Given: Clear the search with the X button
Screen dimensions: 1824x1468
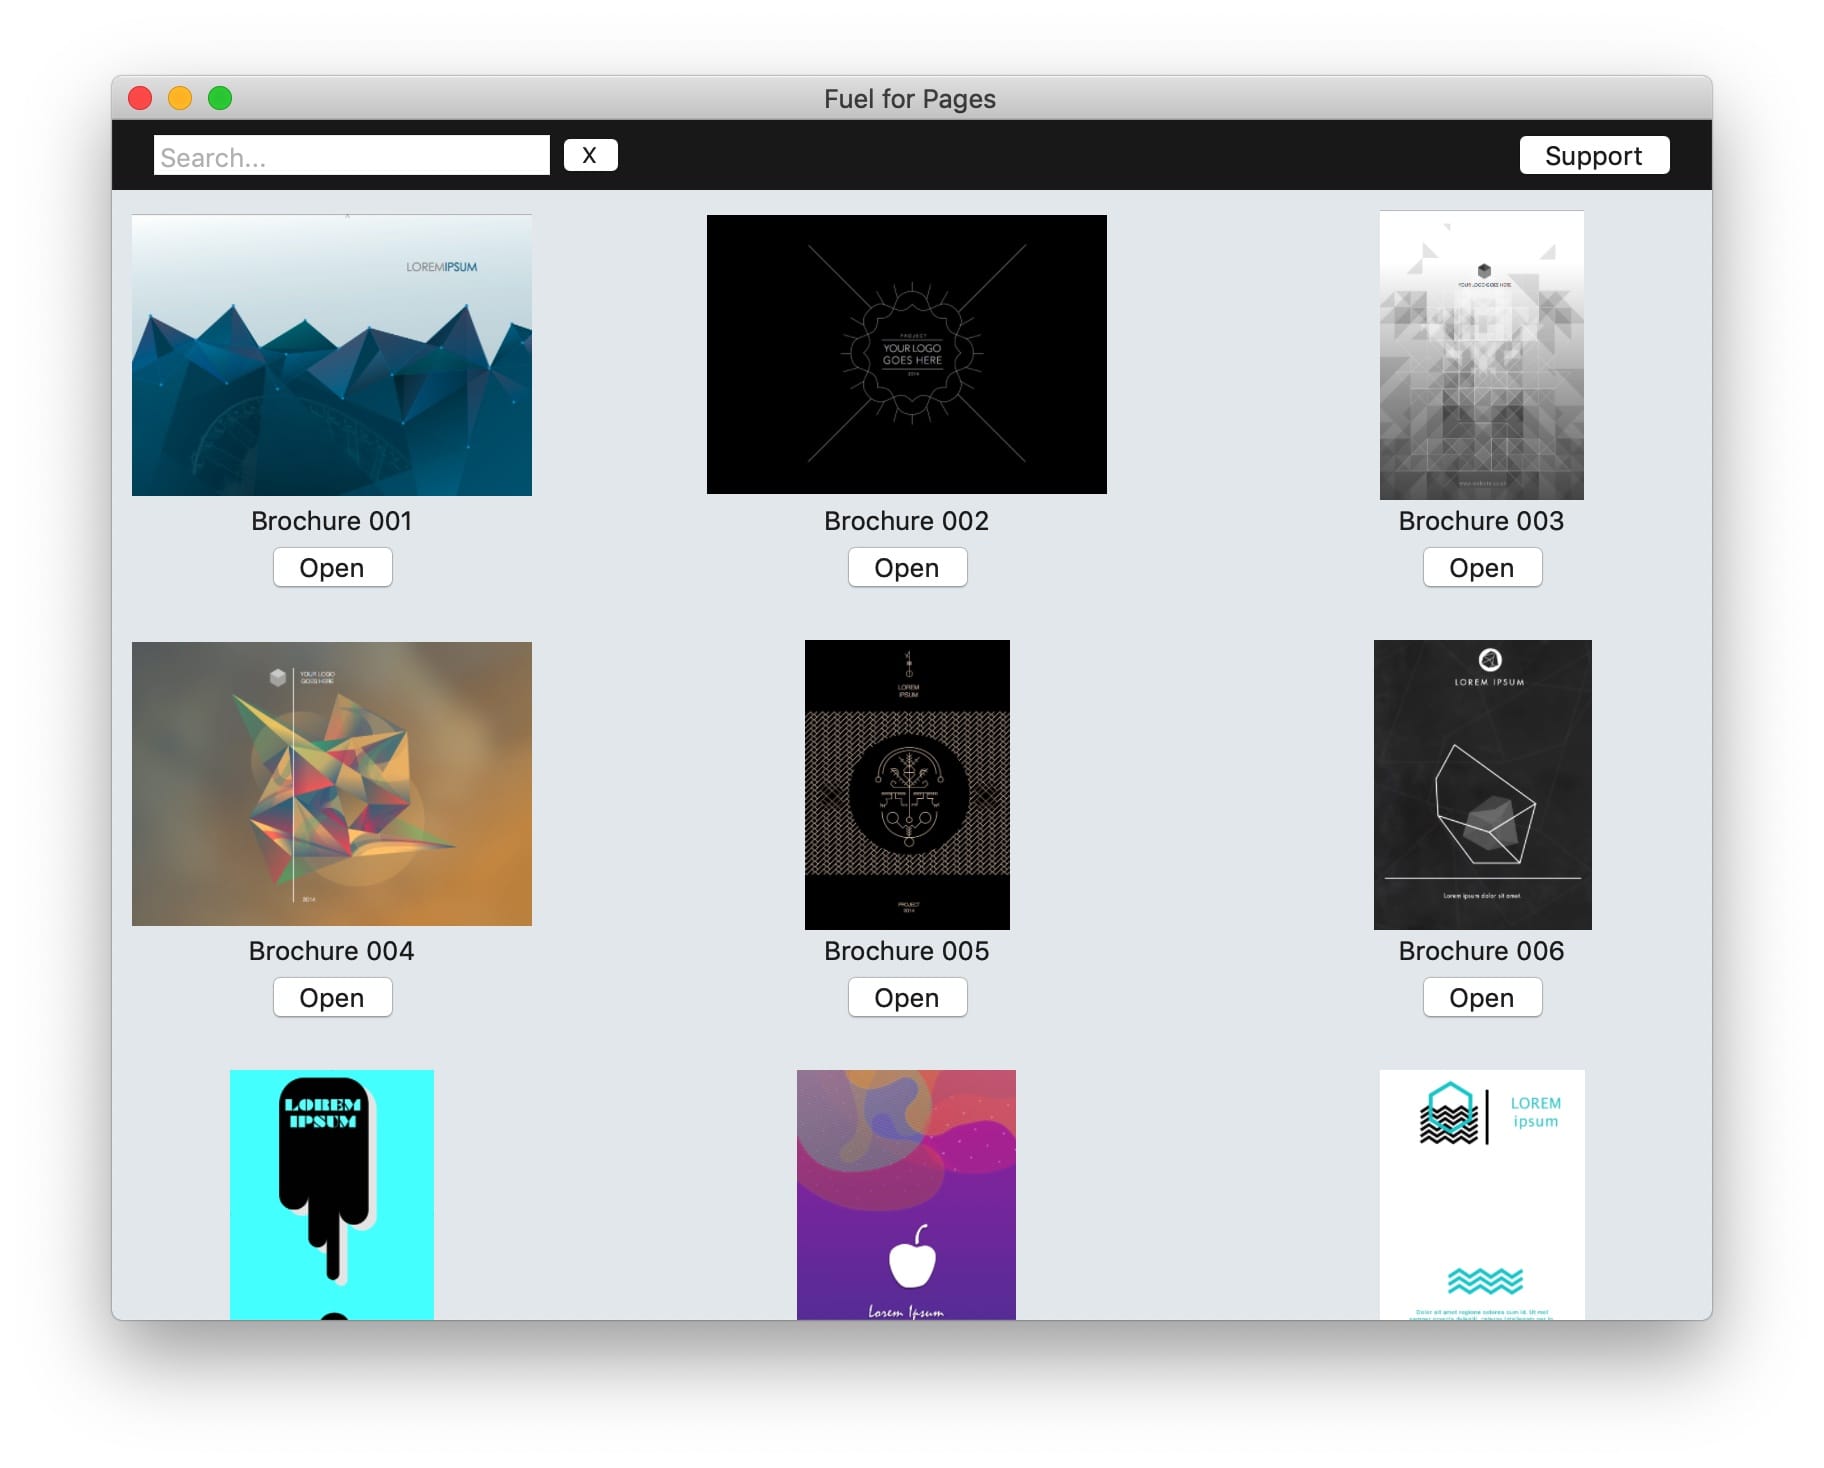Looking at the screenshot, I should 590,155.
